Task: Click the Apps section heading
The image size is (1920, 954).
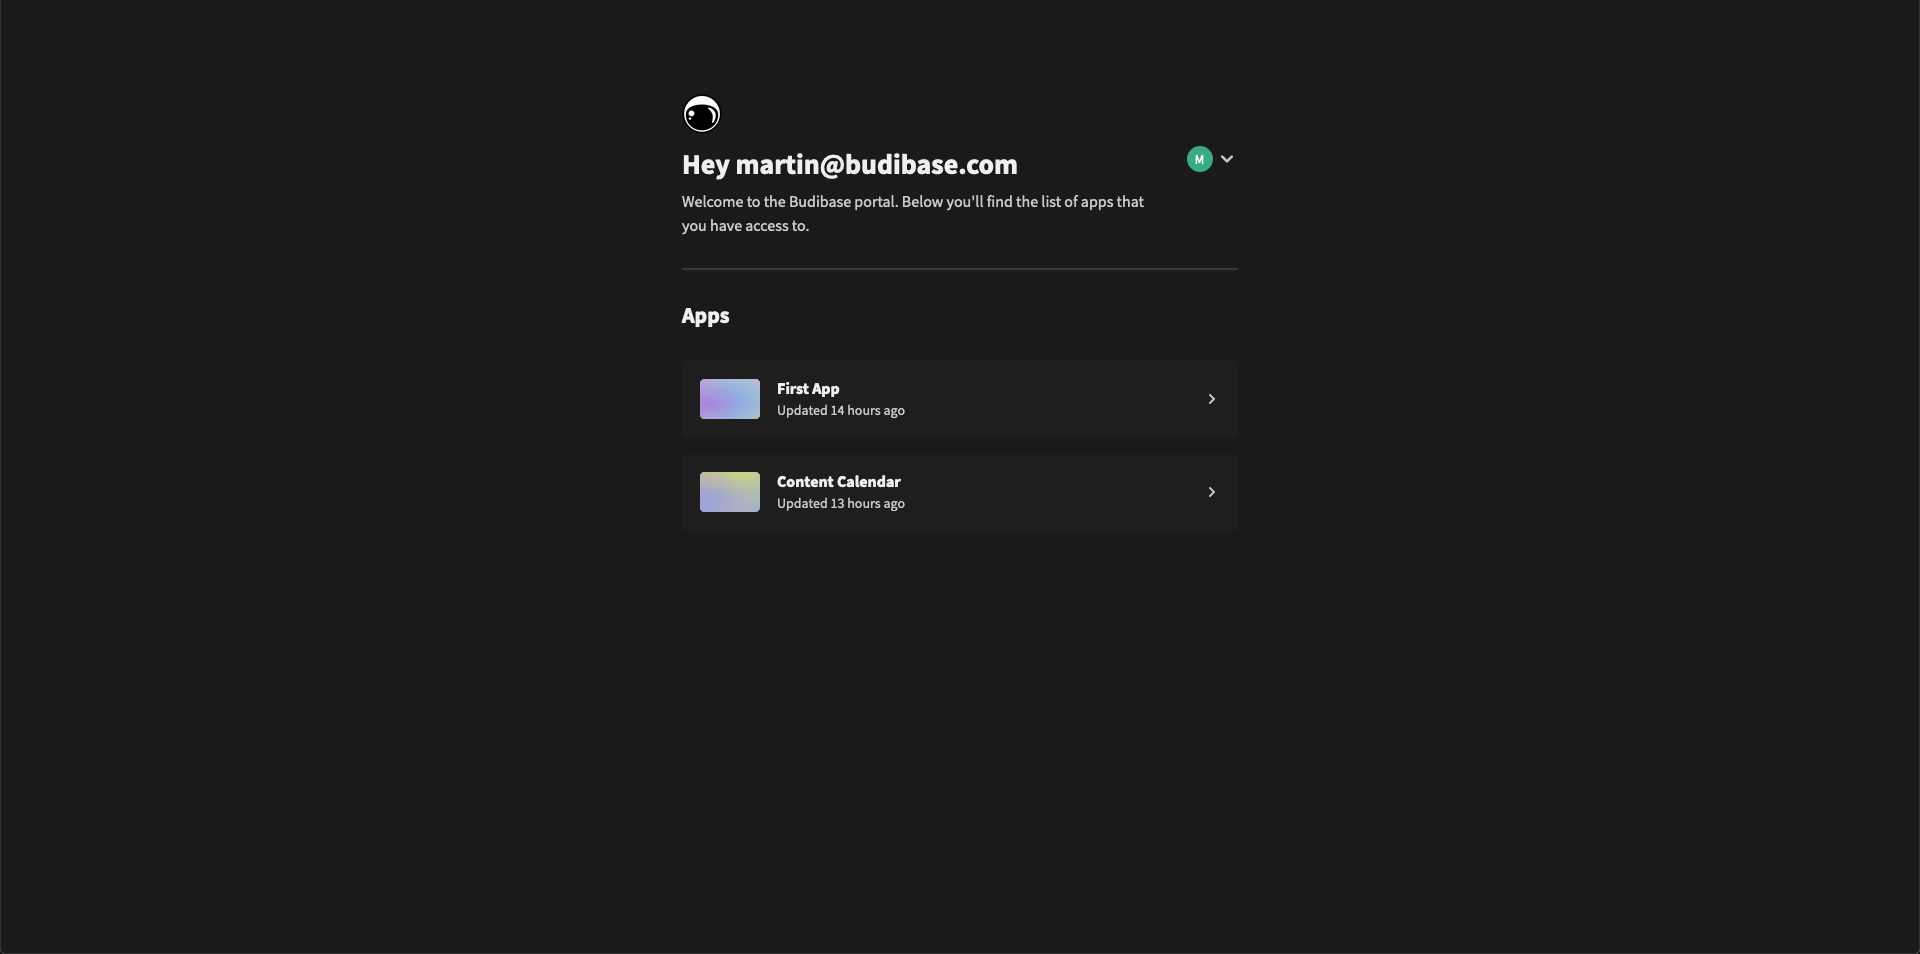Action: click(x=705, y=316)
